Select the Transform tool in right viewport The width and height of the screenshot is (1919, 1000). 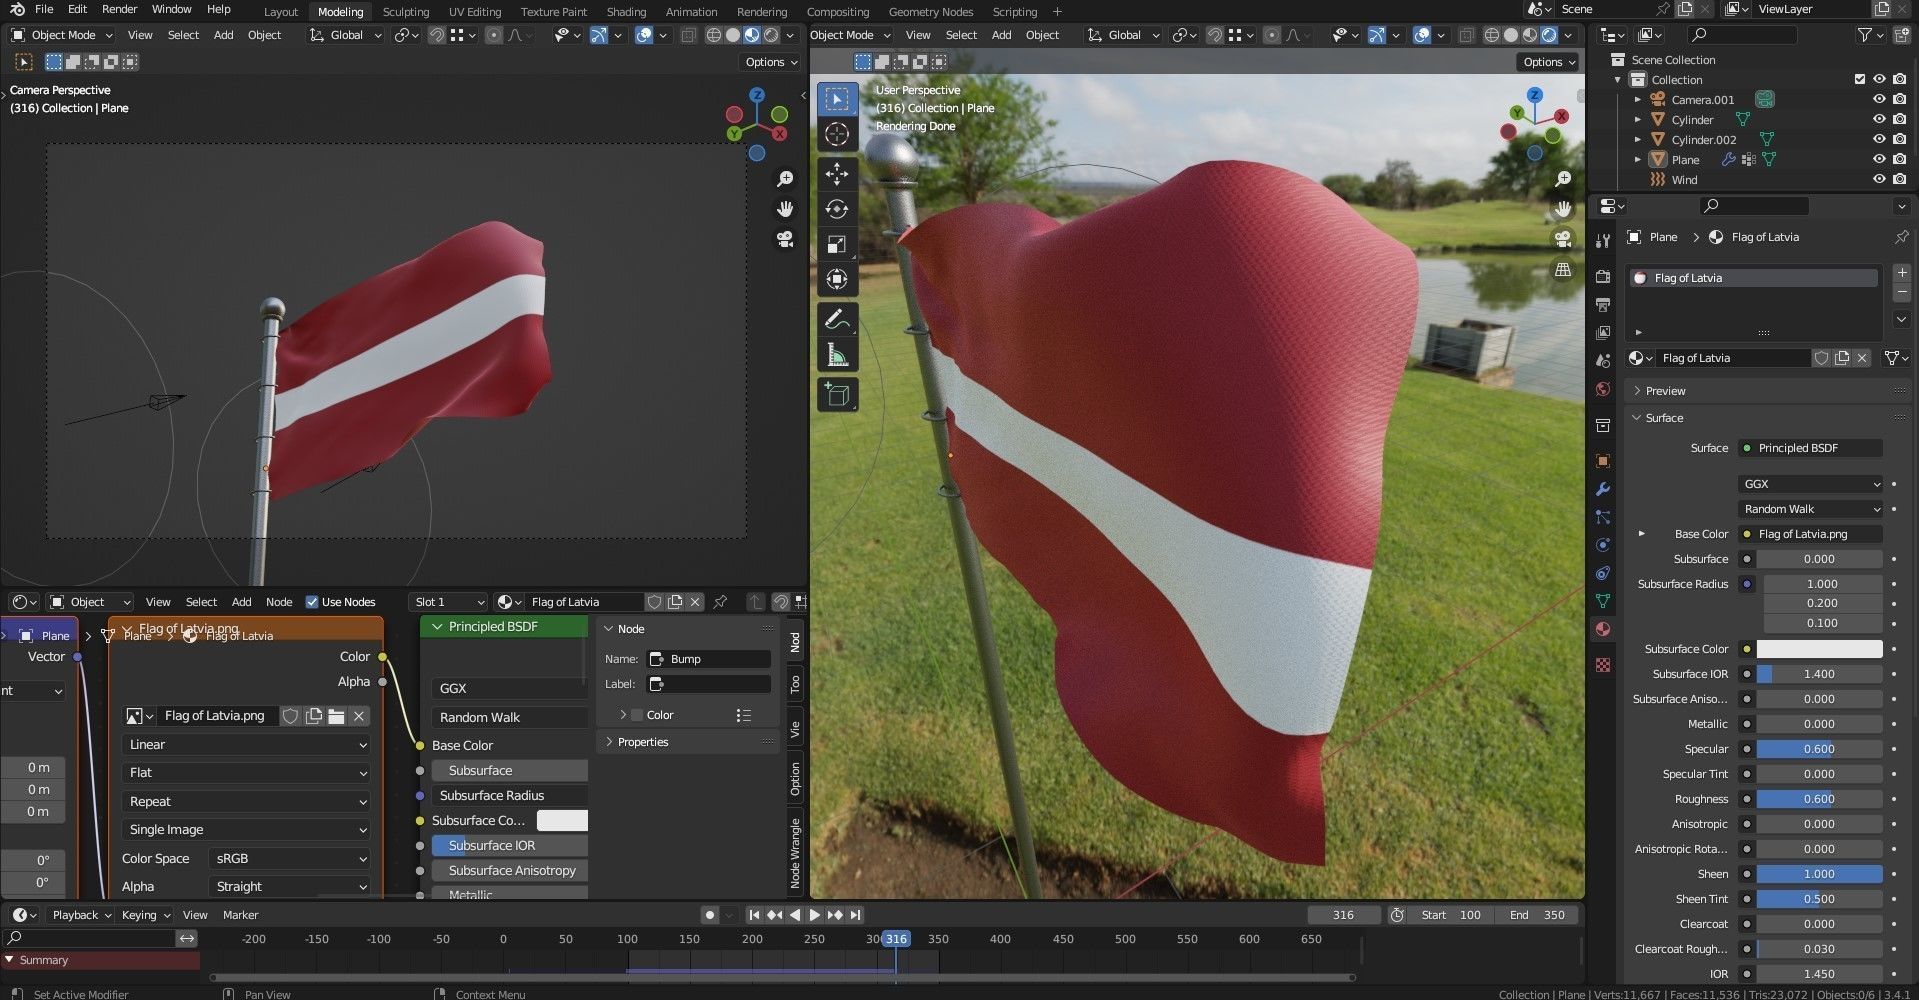(837, 279)
